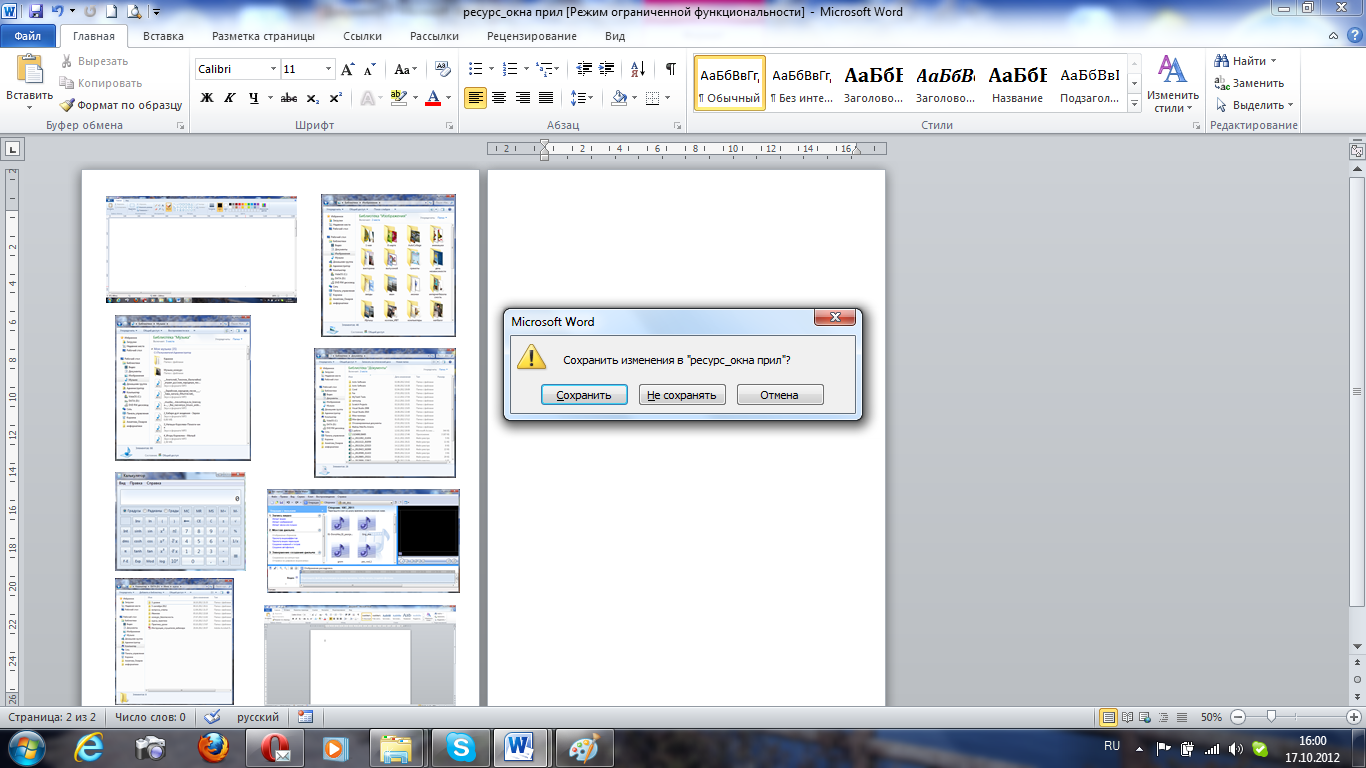Click the multilevel list icon

pyautogui.click(x=544, y=69)
